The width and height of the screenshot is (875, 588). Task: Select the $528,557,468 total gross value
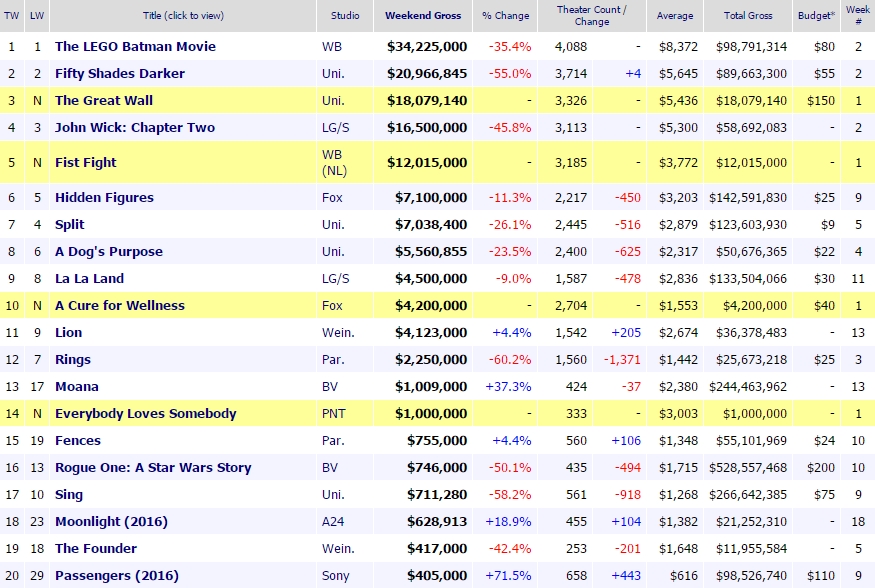[748, 467]
